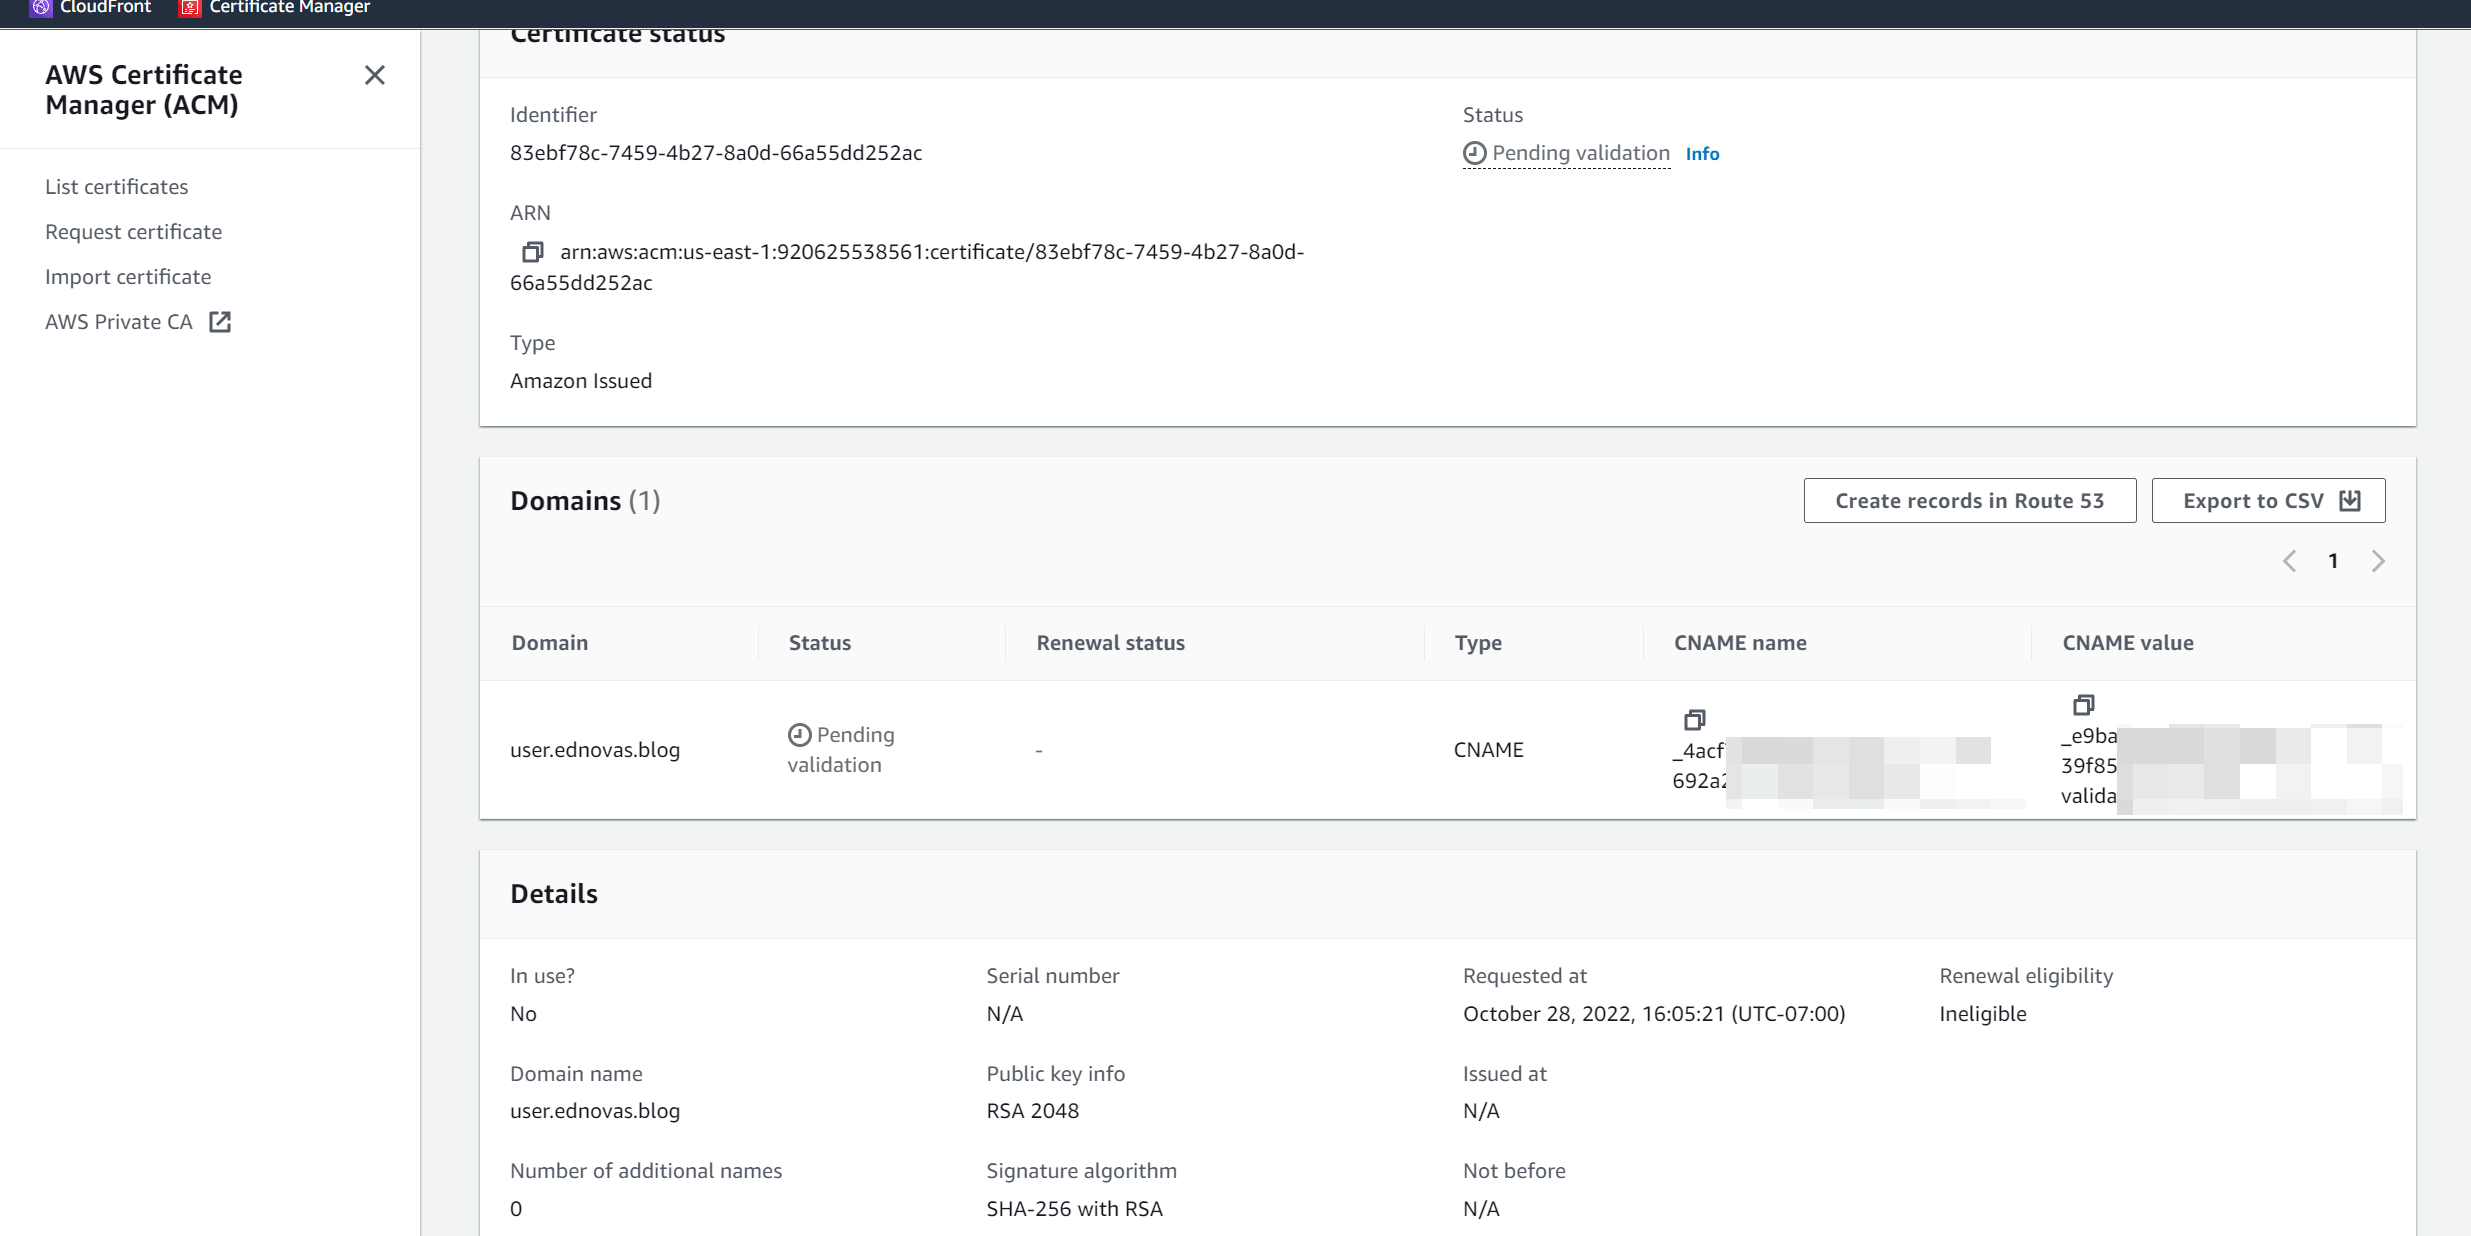Close the AWS Certificate Manager sidebar
The image size is (2471, 1236).
tap(374, 75)
